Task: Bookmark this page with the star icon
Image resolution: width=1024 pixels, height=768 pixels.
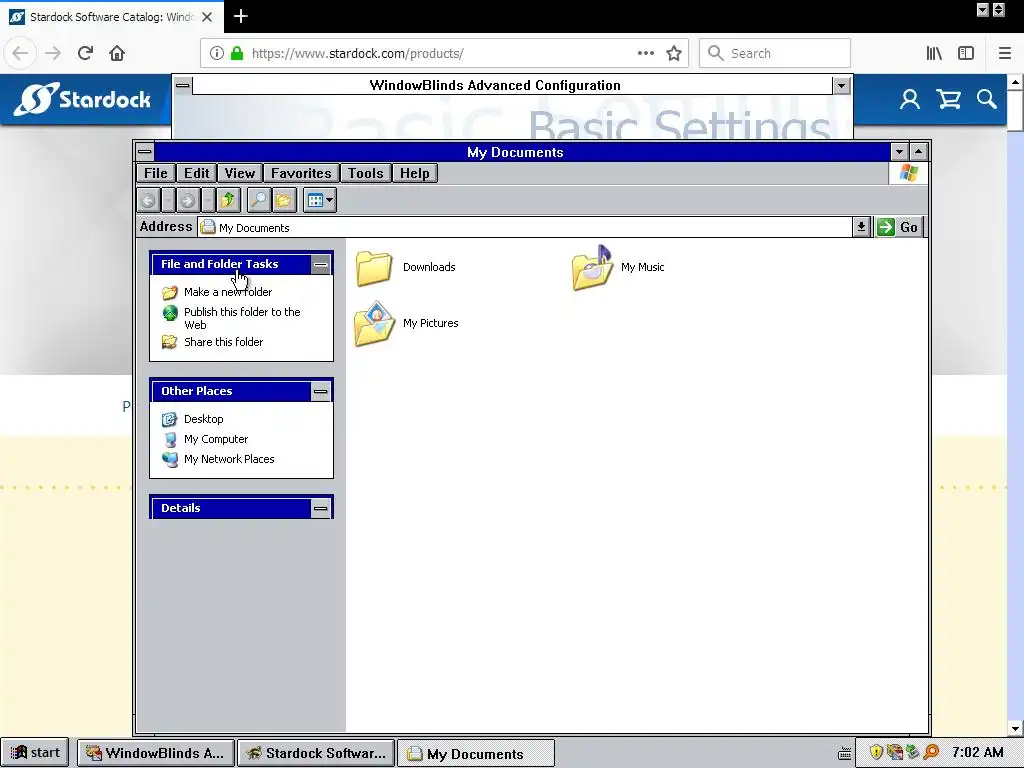Action: (674, 54)
